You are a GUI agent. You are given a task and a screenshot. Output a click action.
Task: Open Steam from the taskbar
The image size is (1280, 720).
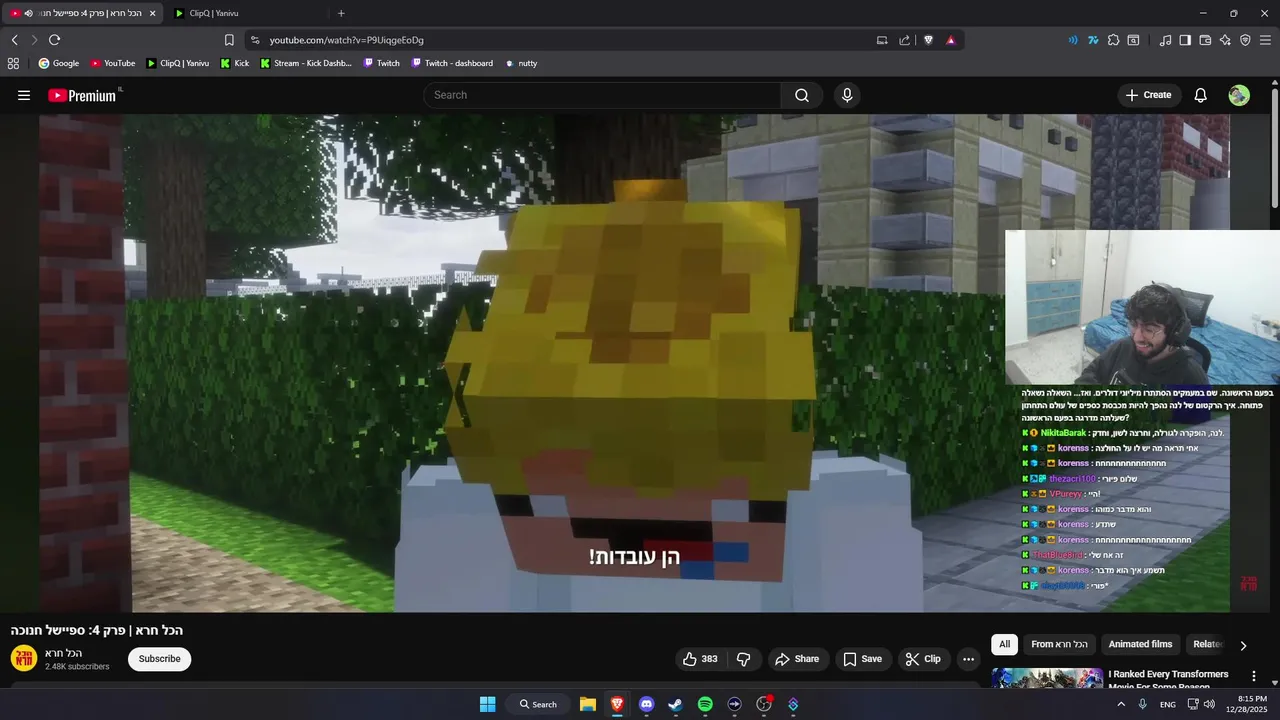pyautogui.click(x=675, y=704)
